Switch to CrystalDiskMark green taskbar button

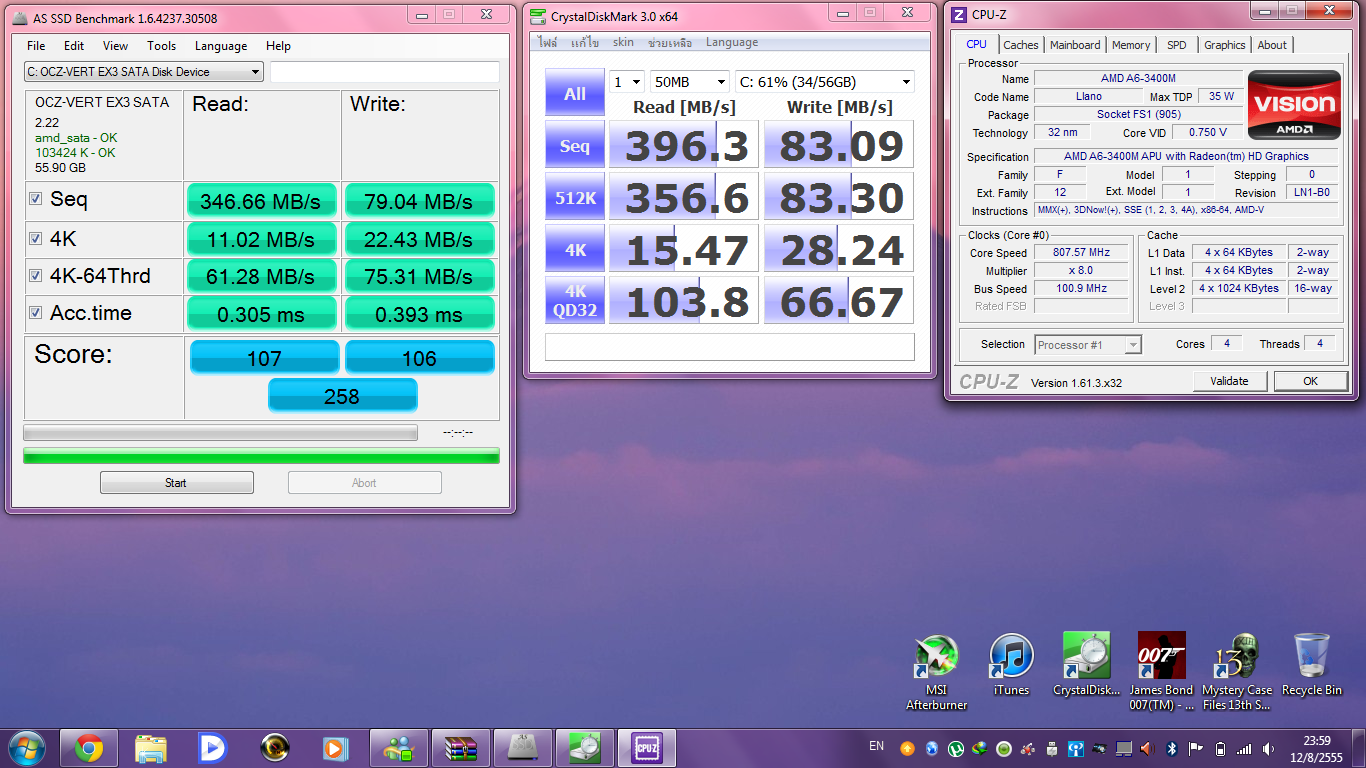pyautogui.click(x=585, y=748)
